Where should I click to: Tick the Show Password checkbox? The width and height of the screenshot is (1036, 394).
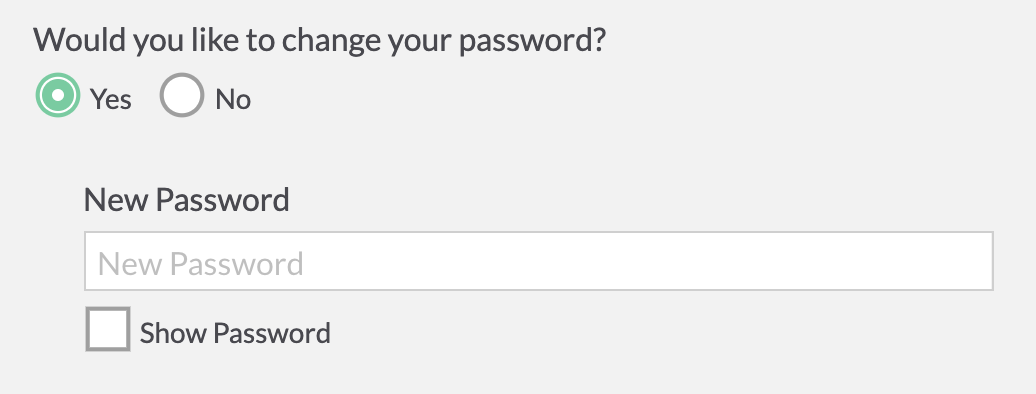tap(108, 329)
